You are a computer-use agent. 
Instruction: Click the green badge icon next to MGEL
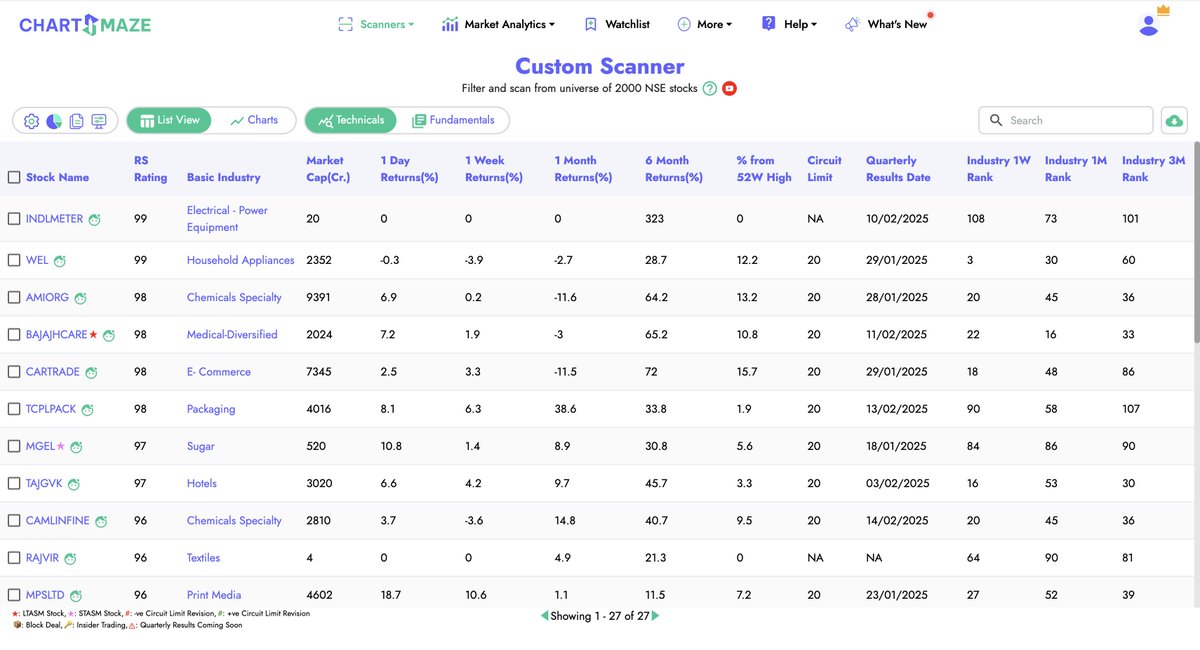pyautogui.click(x=76, y=447)
